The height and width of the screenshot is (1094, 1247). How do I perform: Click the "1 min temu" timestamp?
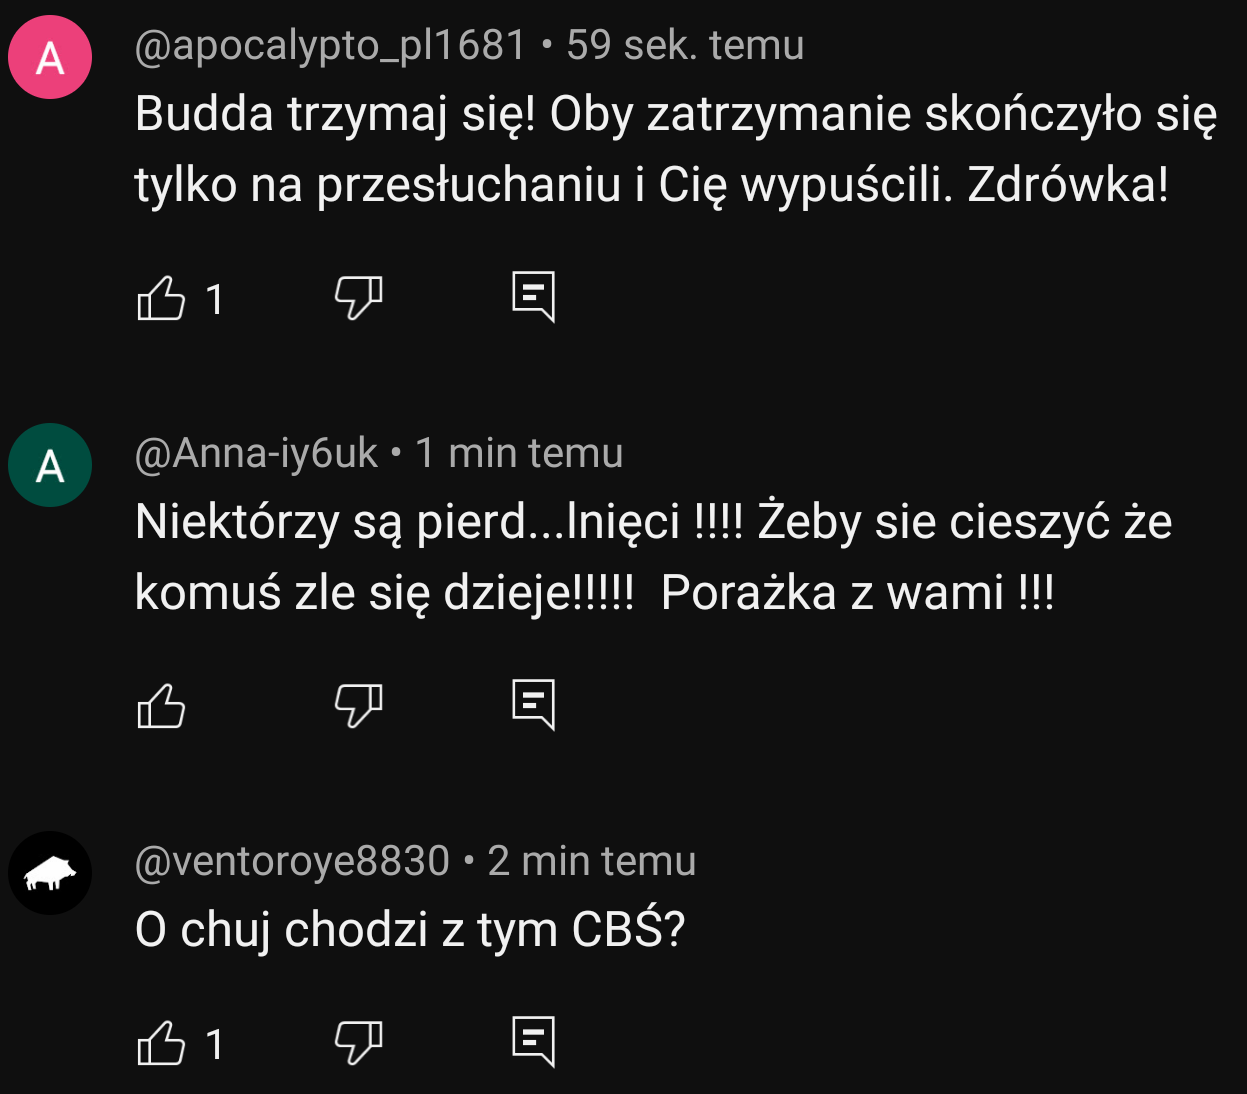click(x=519, y=453)
